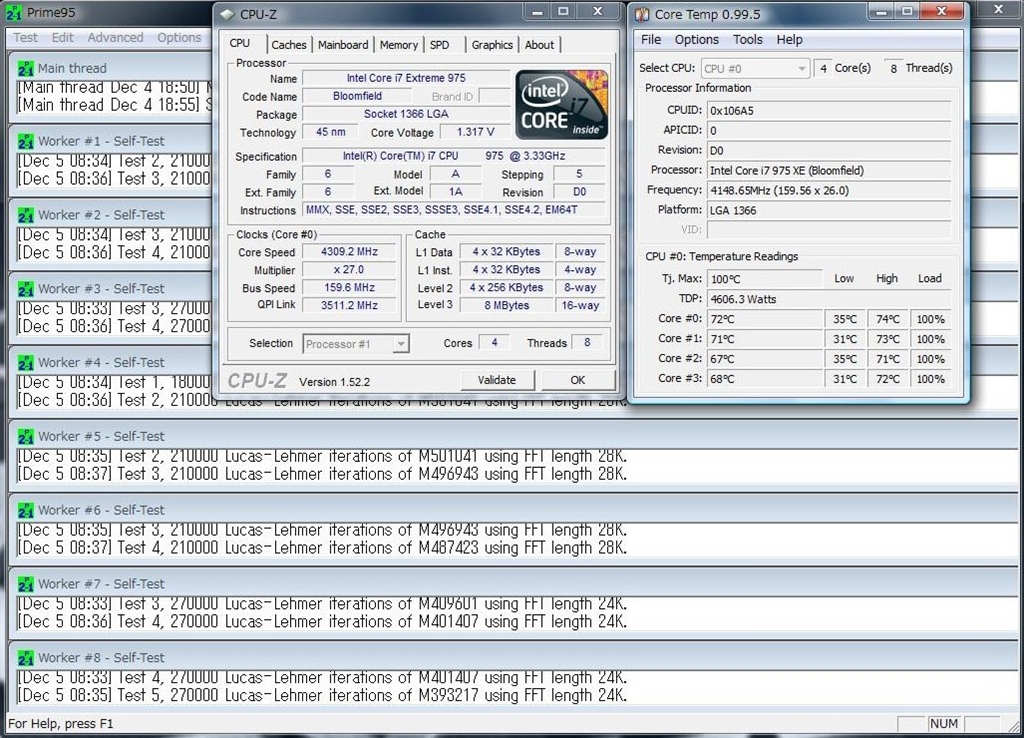Viewport: 1024px width, 738px height.
Task: Open the Tools menu in Core Temp
Action: (x=747, y=40)
